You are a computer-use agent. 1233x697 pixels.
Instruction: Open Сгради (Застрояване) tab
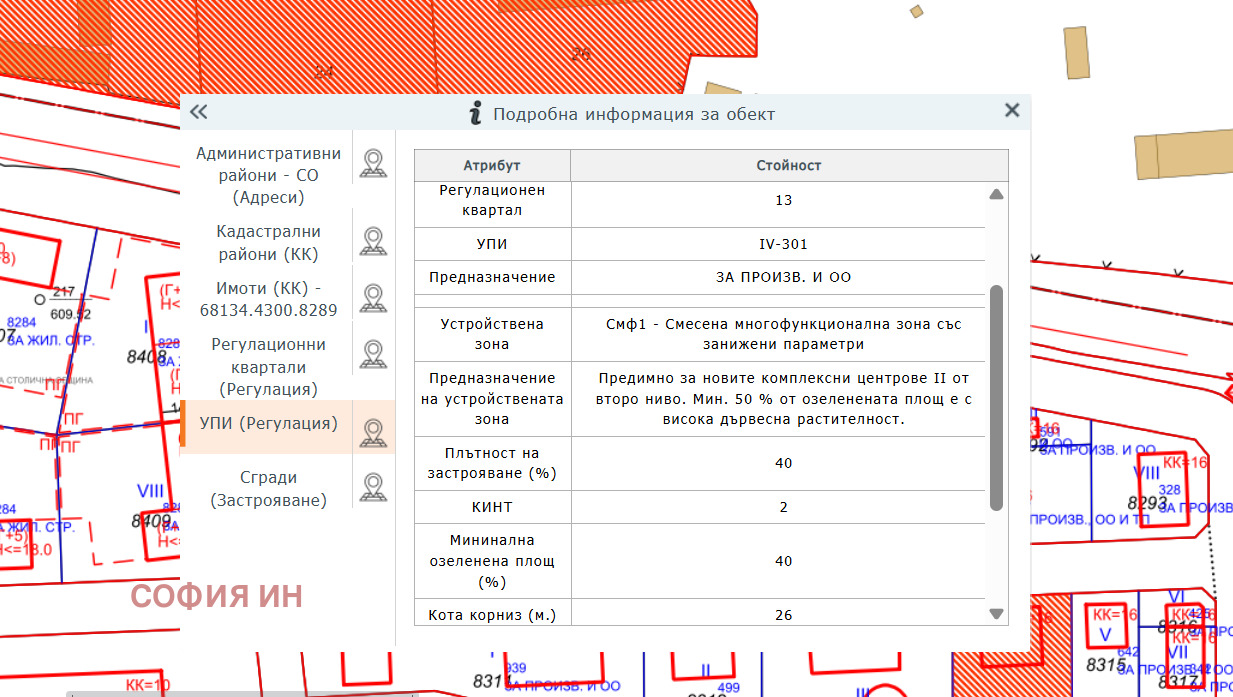268,488
